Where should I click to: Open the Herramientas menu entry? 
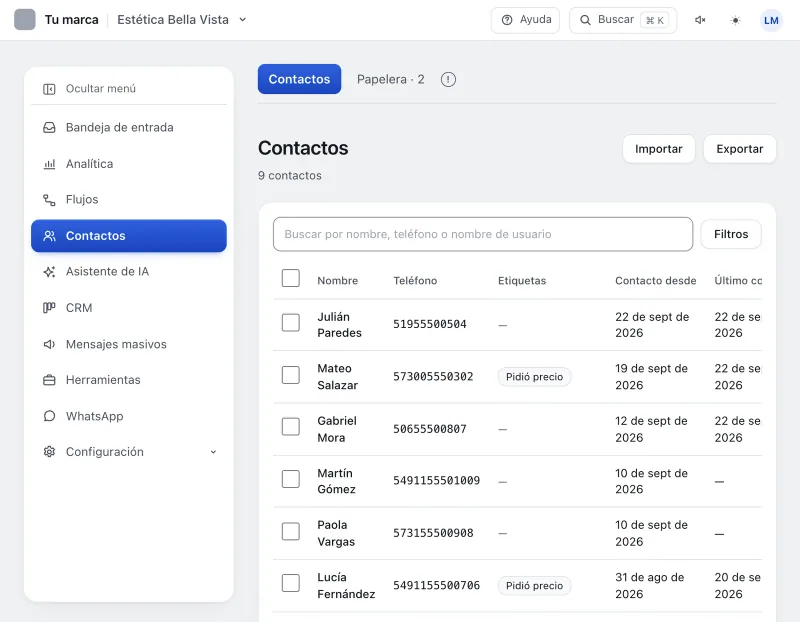[x=129, y=380]
